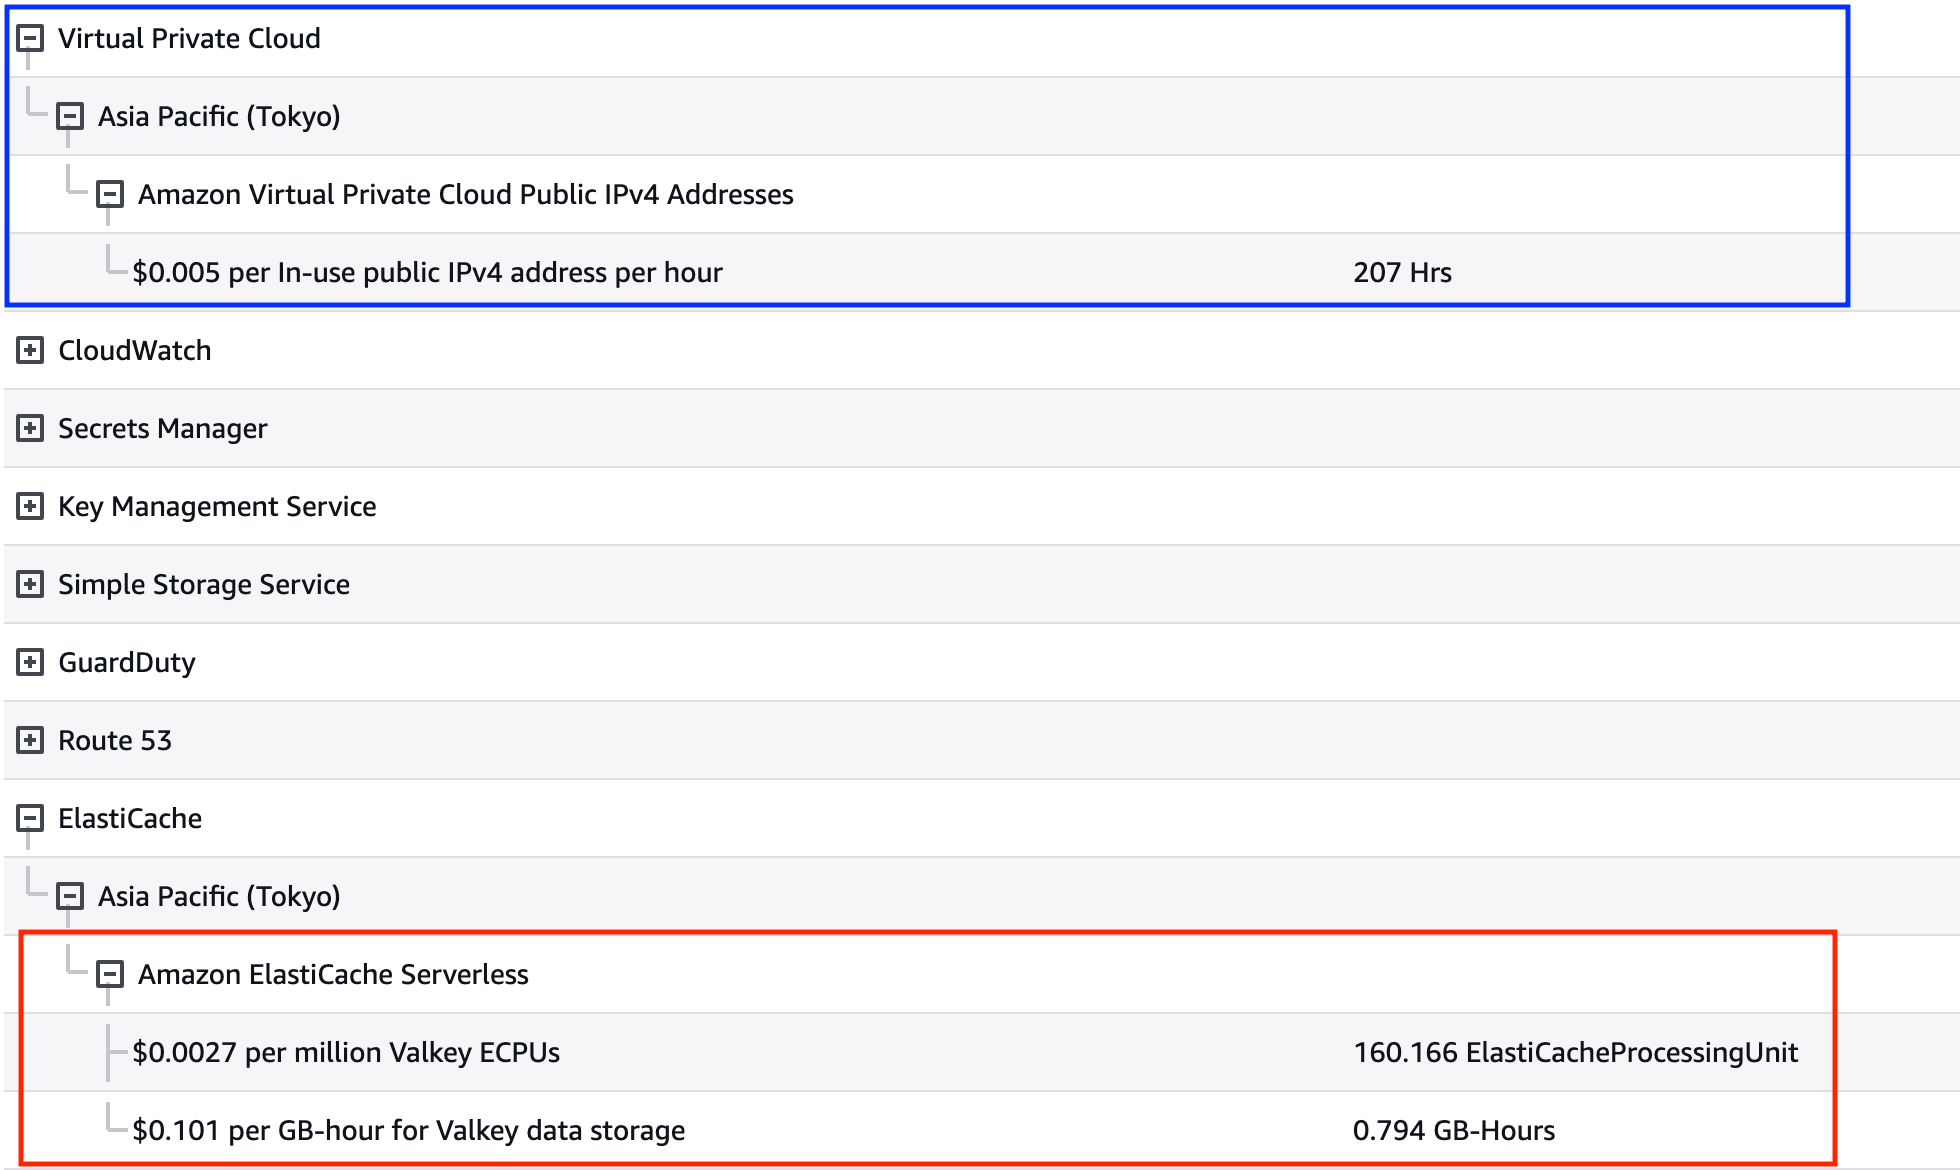
Task: Click the Virtual Private Cloud label
Action: pyautogui.click(x=189, y=39)
